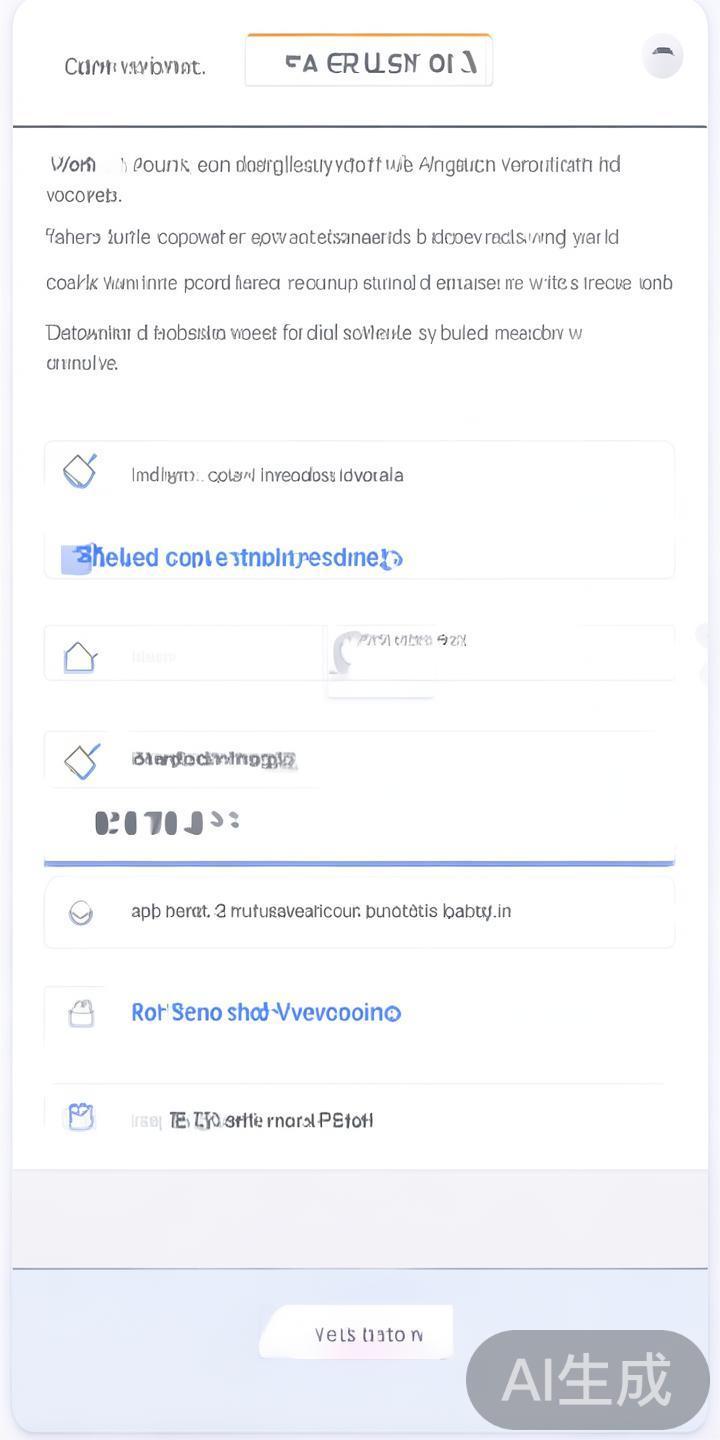Click the pencil icon on first list card
The image size is (720, 1440).
click(x=80, y=470)
